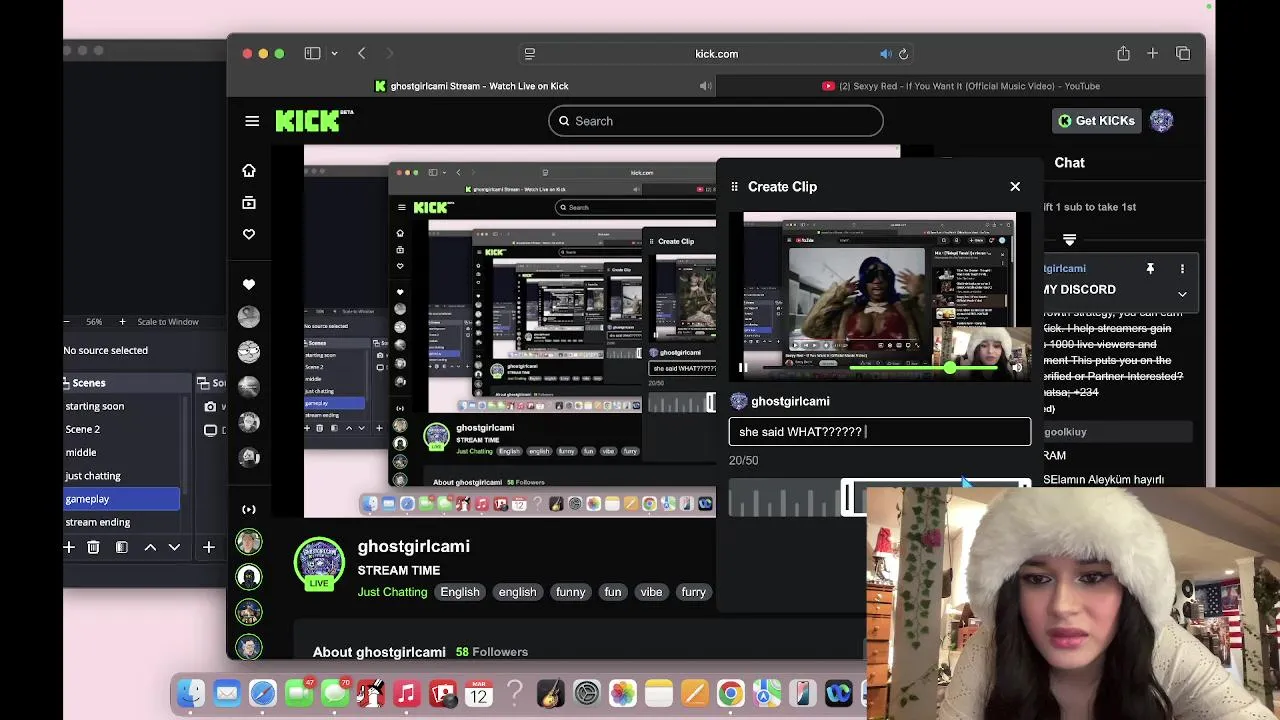Open the Safari sidebar dropdown arrow
Screen dimensions: 1280x720
(334, 54)
